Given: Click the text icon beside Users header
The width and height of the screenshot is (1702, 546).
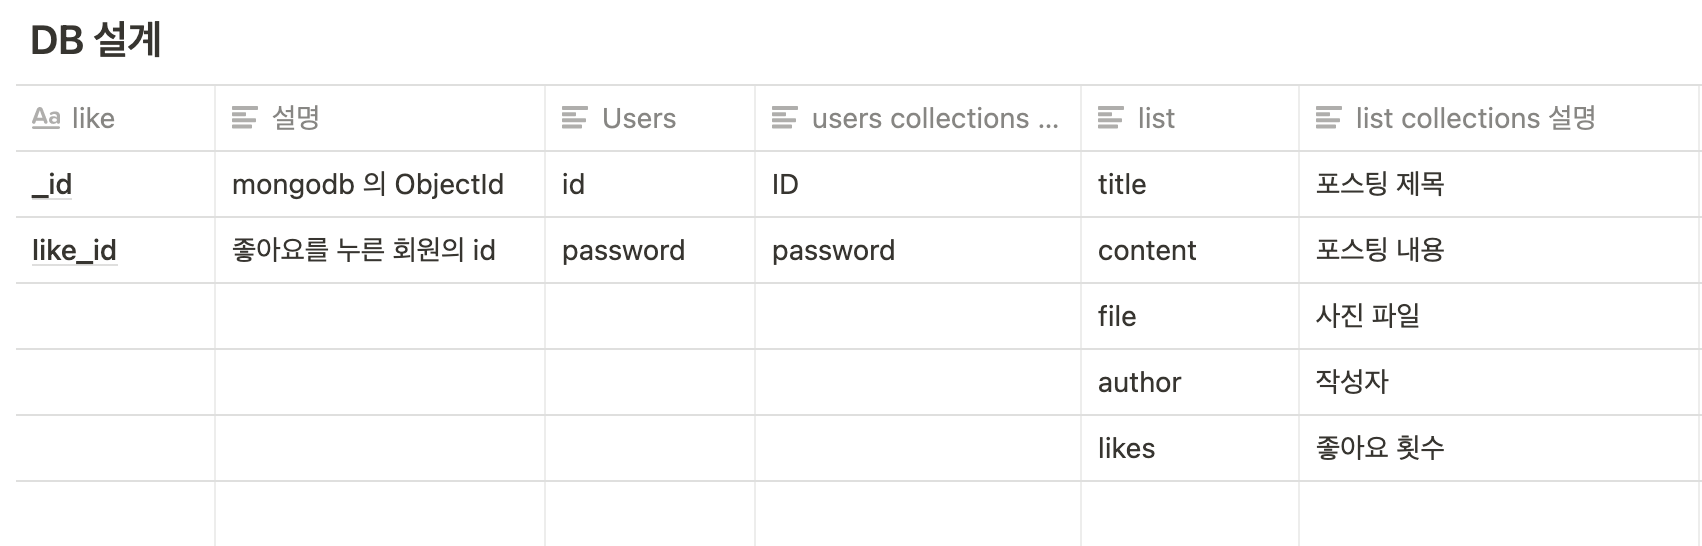Looking at the screenshot, I should pos(575,118).
